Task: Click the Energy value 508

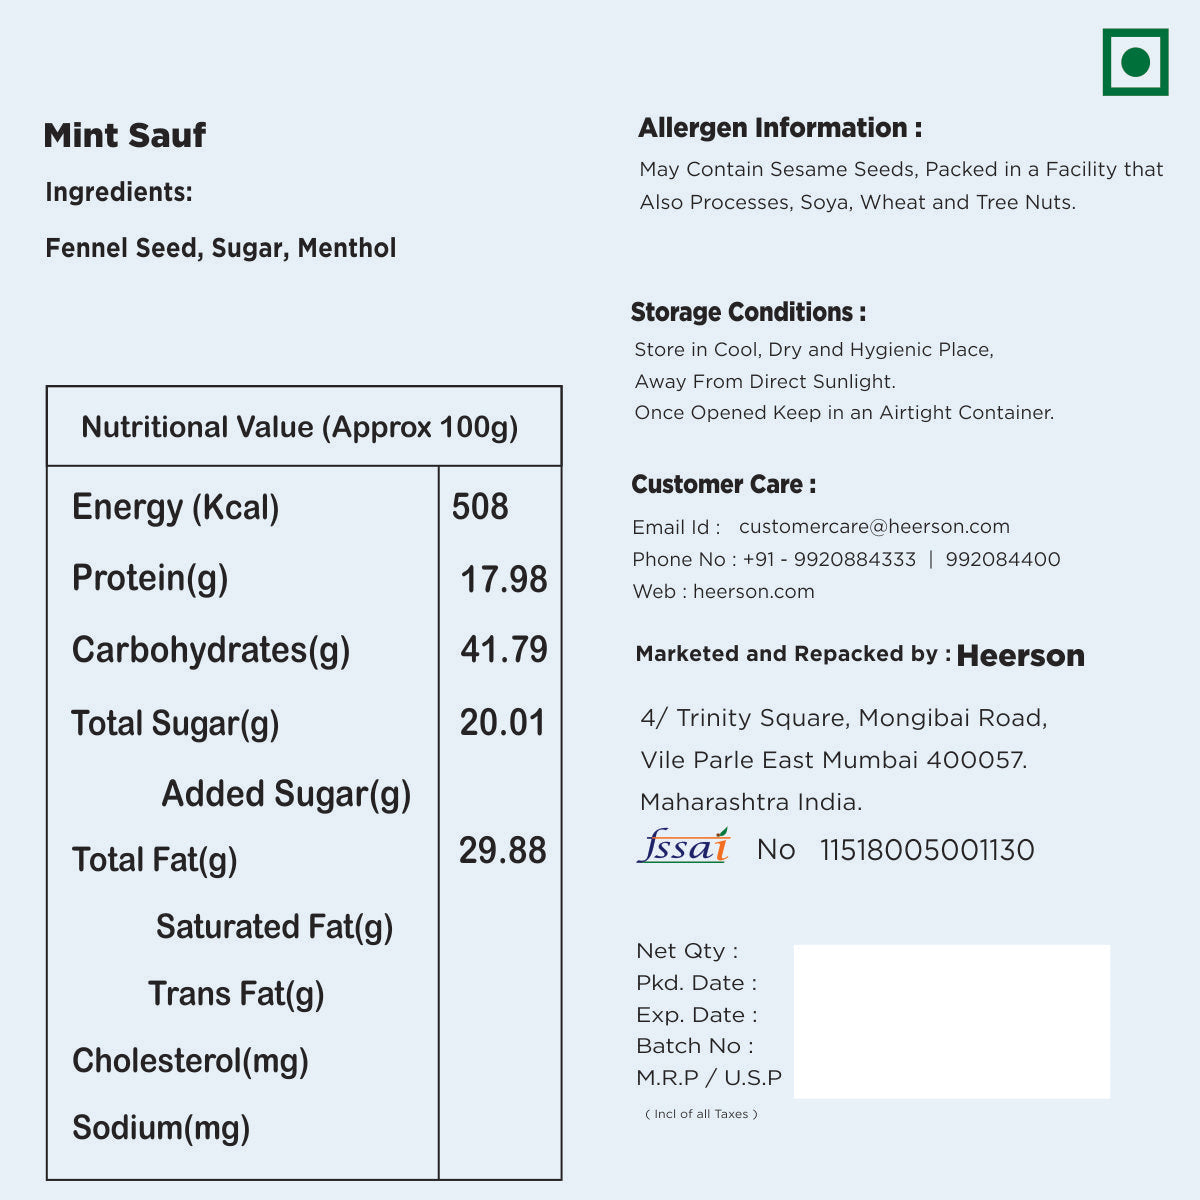Action: [480, 507]
